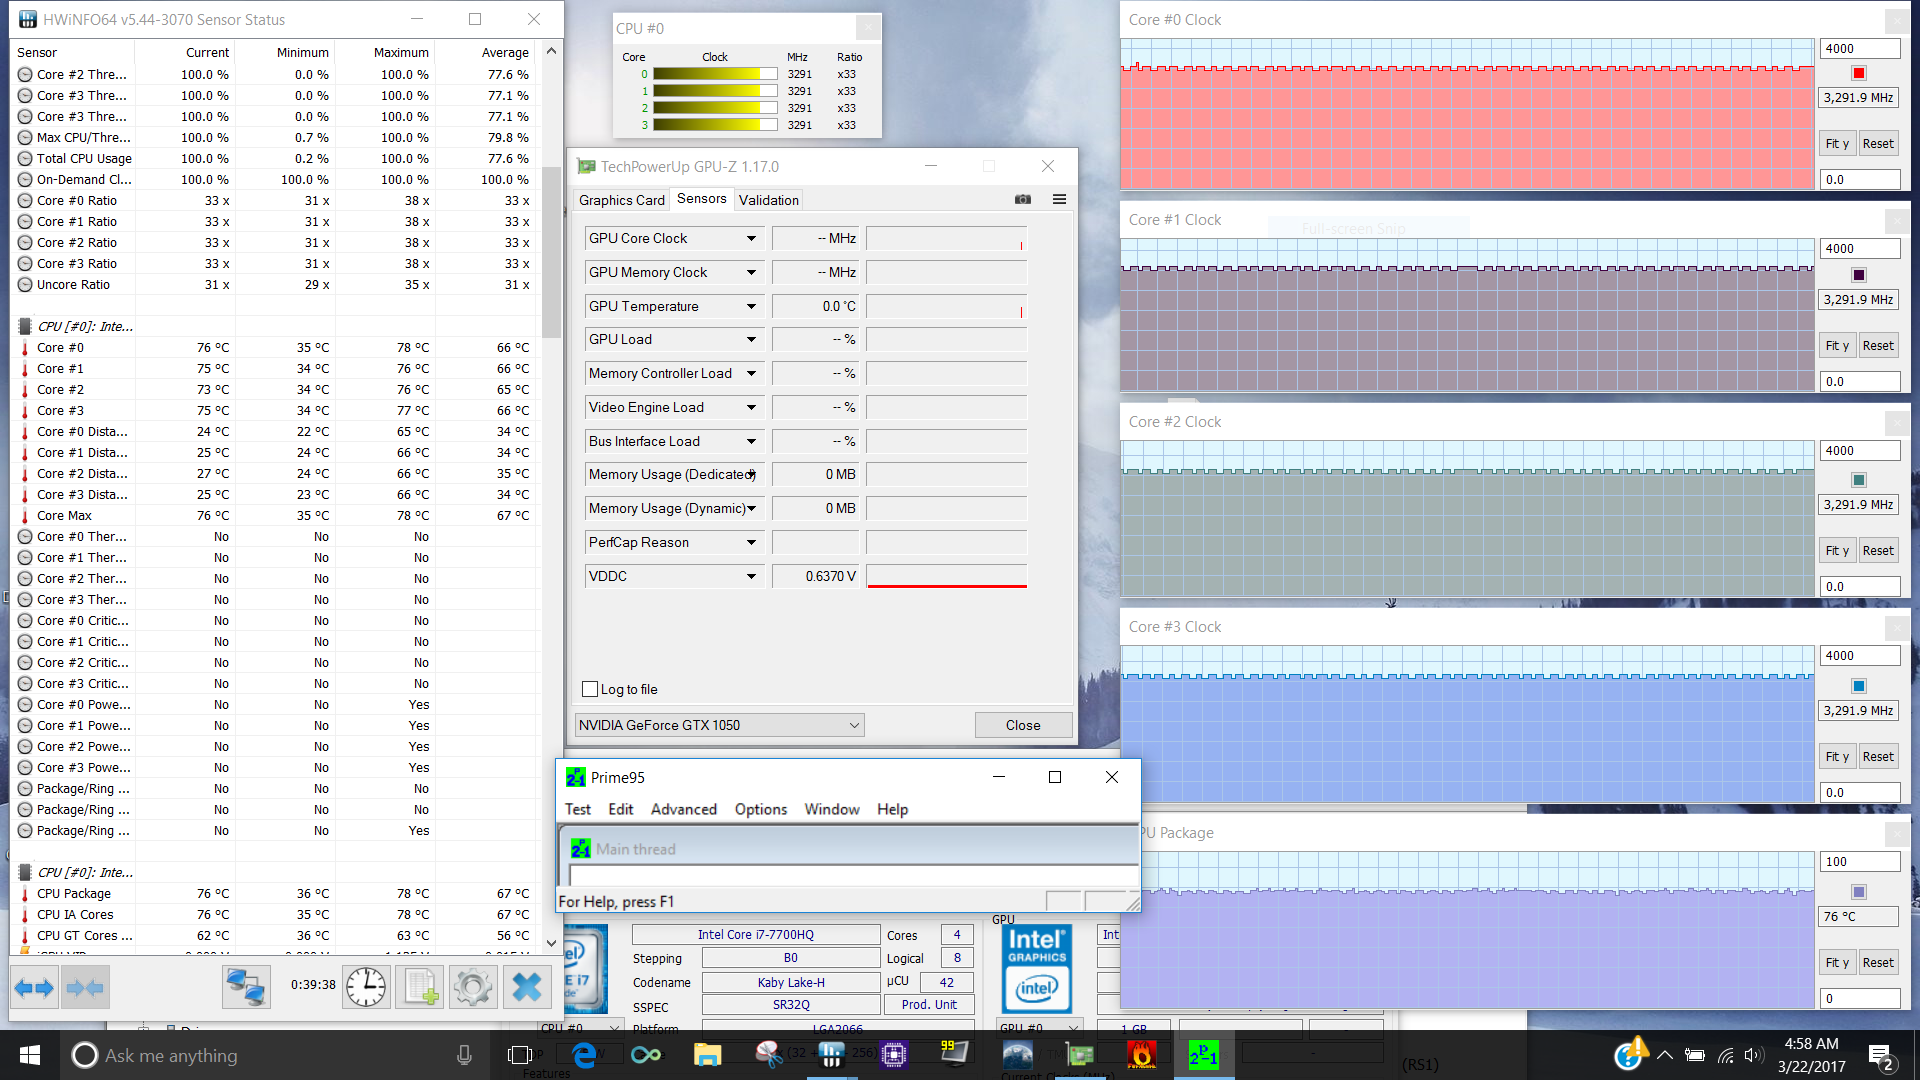
Task: Click the blue X close-sensors icon
Action: click(526, 988)
